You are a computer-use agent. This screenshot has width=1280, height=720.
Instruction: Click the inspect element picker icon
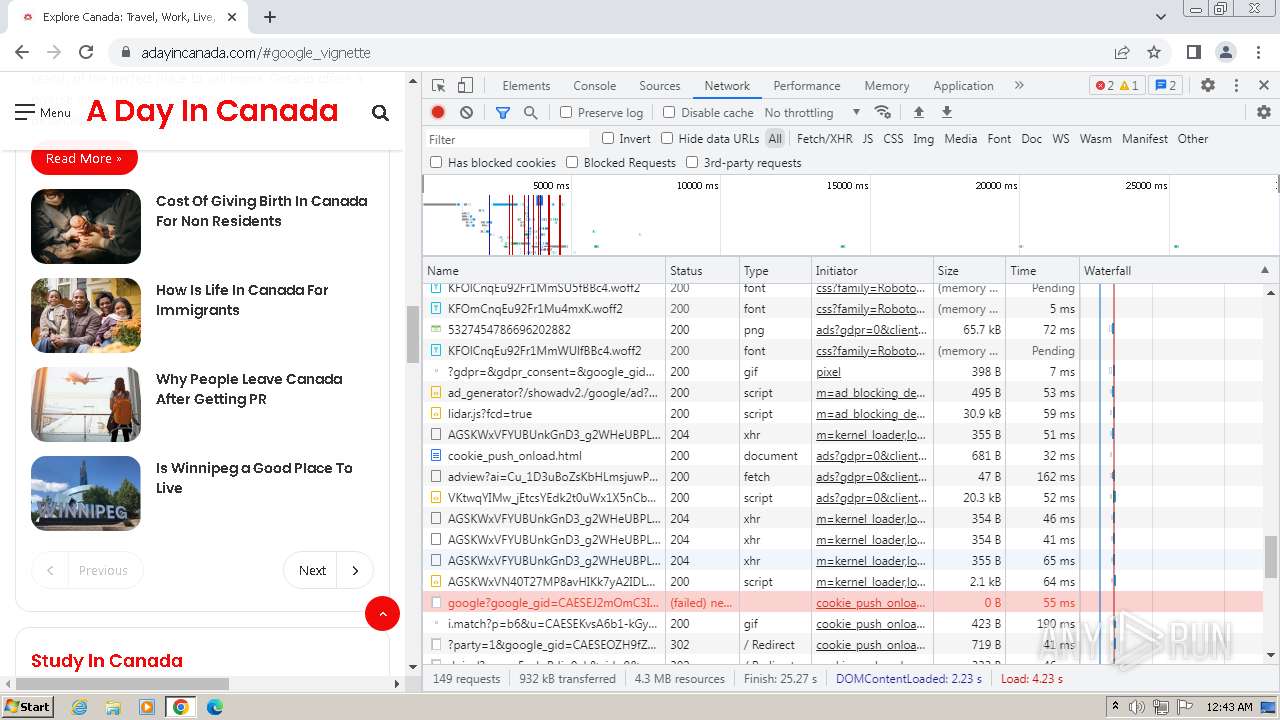point(439,86)
